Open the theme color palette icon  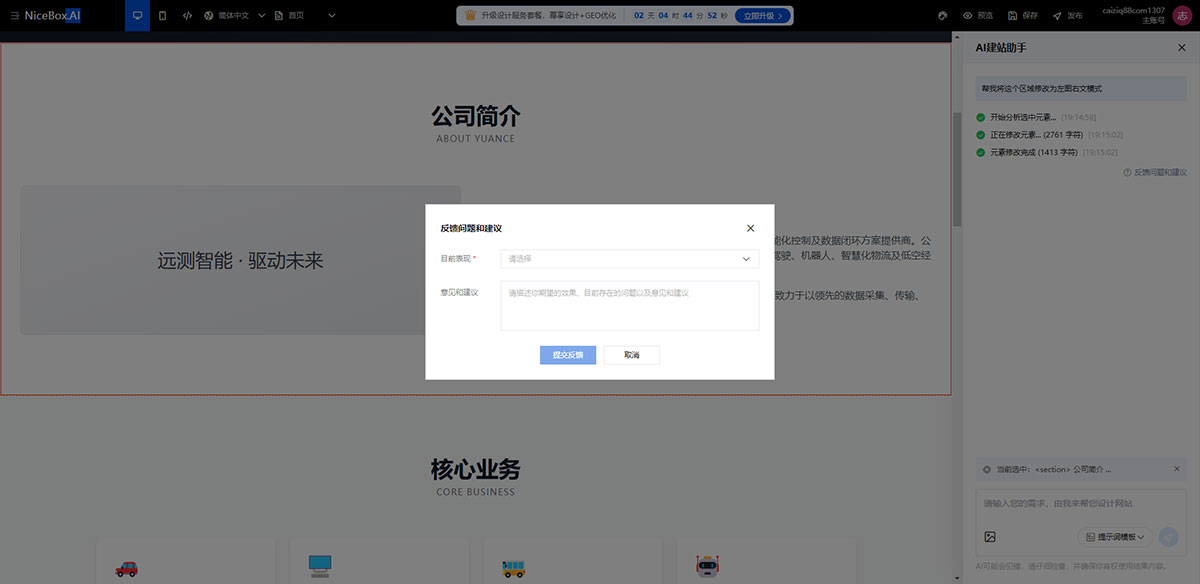[943, 16]
